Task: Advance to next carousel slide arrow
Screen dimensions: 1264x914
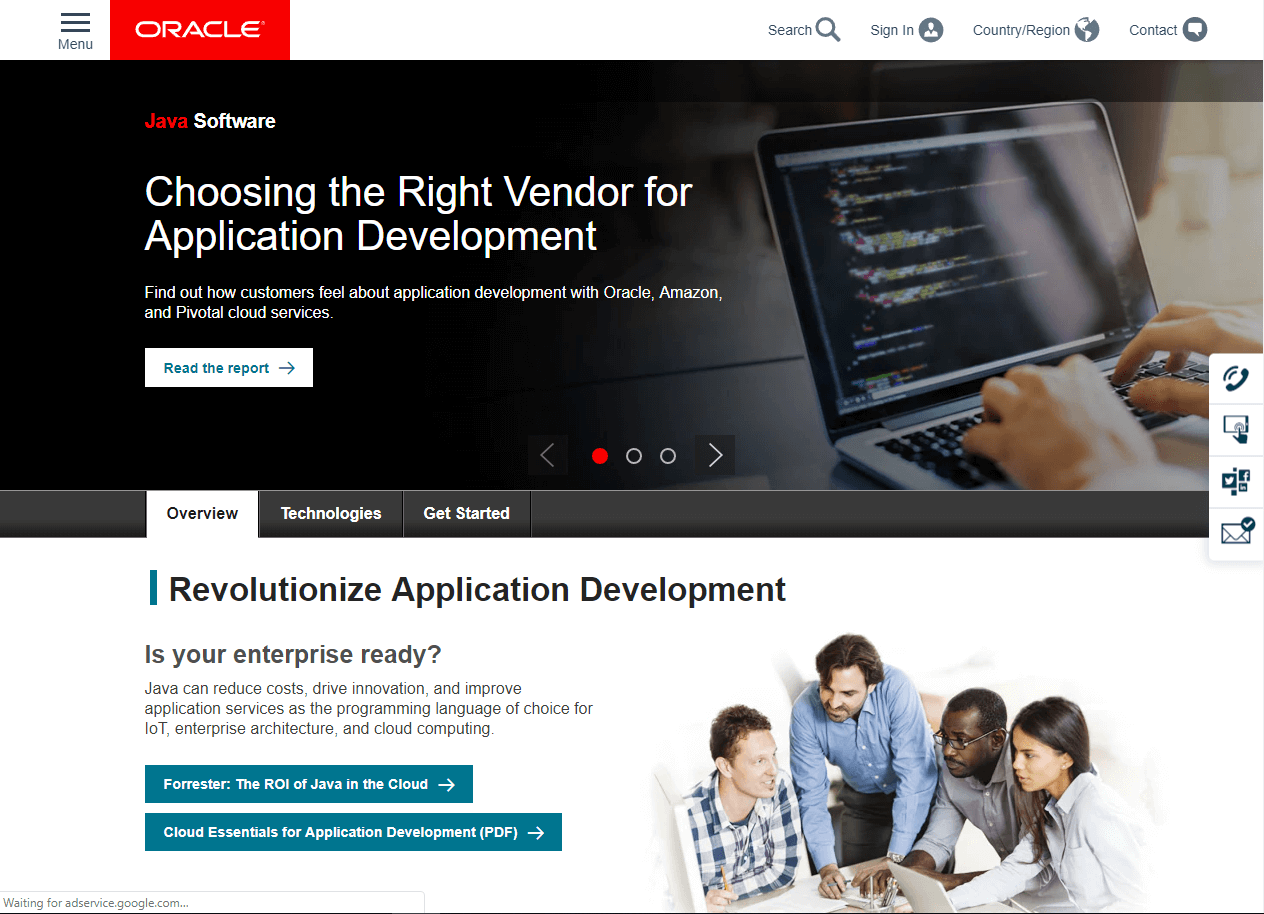Action: pyautogui.click(x=715, y=456)
